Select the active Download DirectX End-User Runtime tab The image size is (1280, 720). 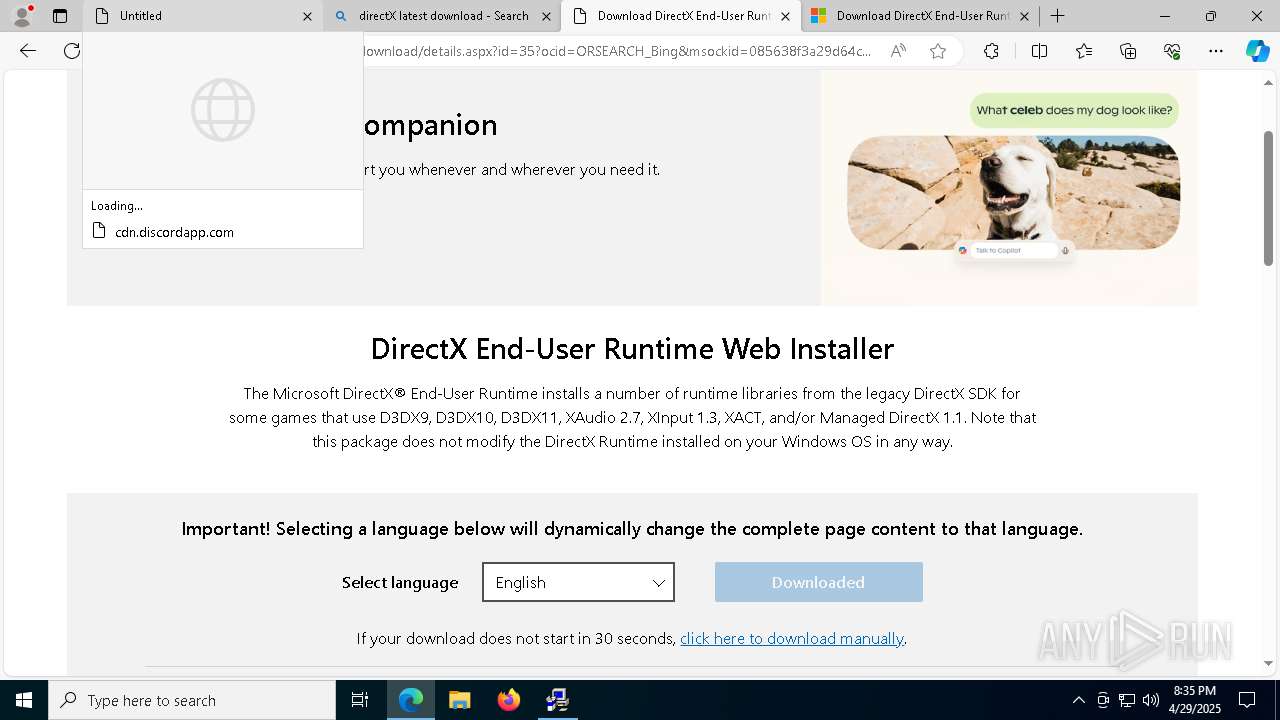[x=681, y=16]
